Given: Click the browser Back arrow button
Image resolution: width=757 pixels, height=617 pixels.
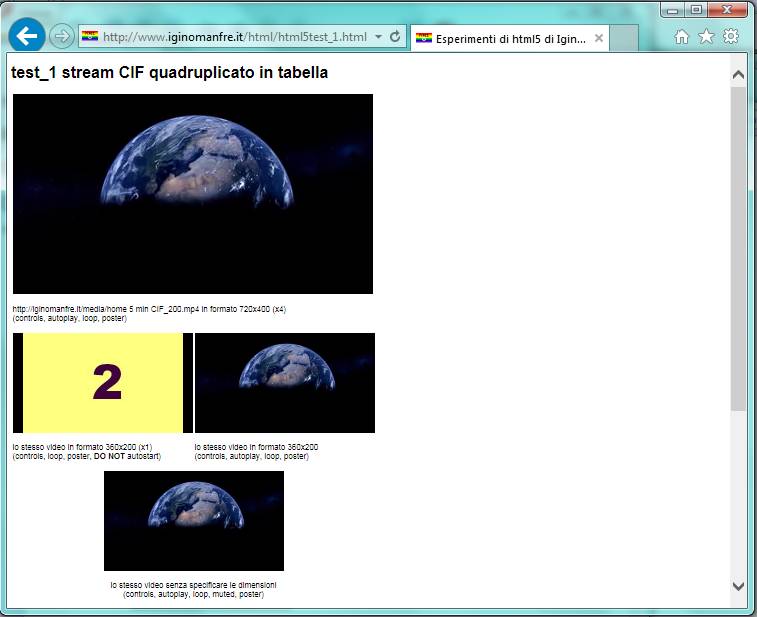Looking at the screenshot, I should (27, 36).
